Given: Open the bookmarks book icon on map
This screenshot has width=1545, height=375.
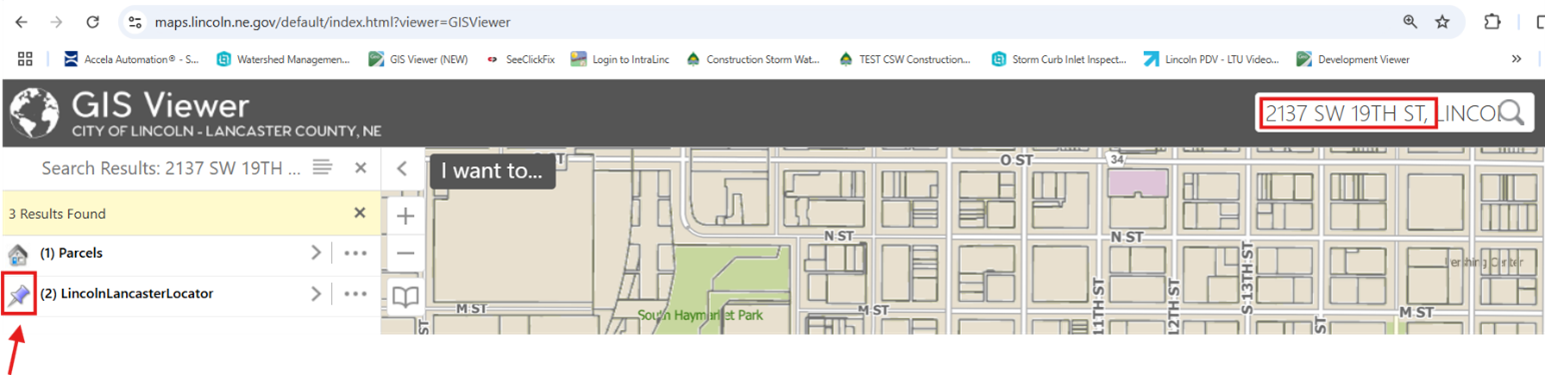Looking at the screenshot, I should [x=405, y=295].
